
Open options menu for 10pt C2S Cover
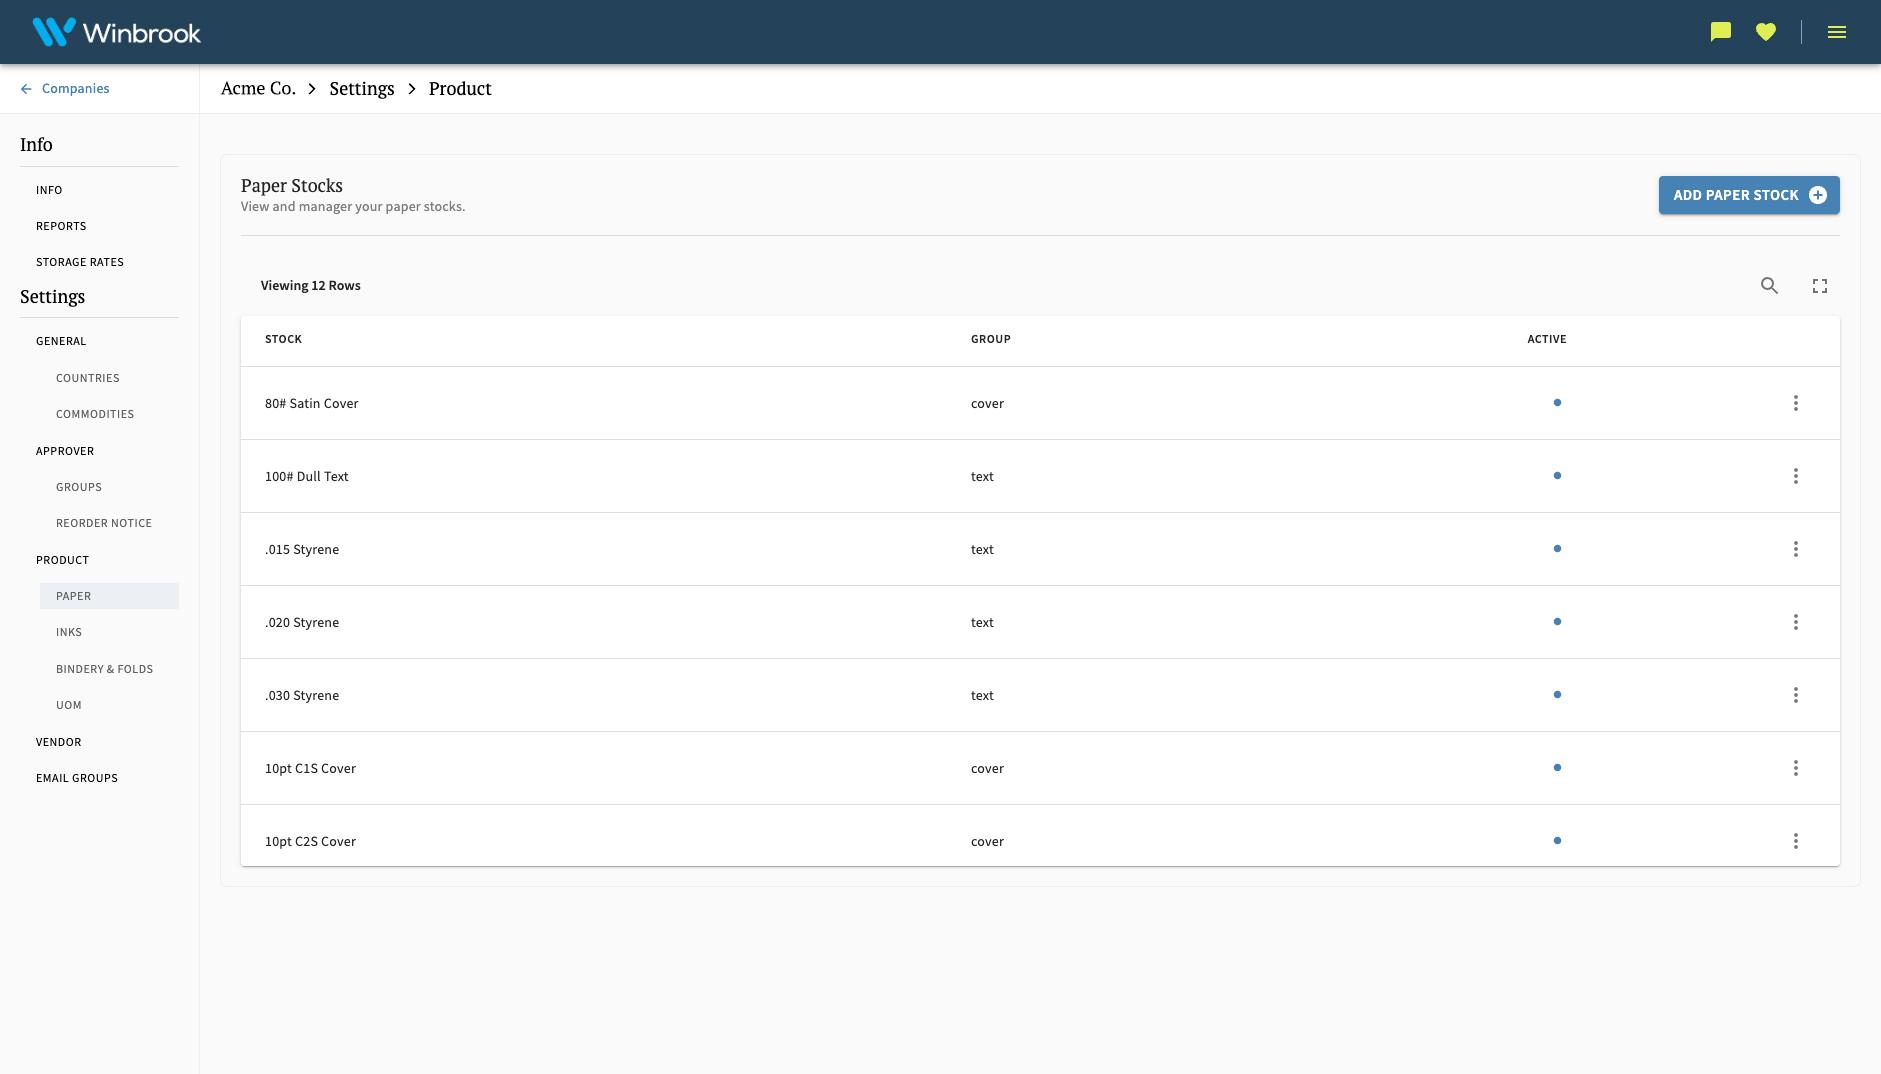point(1796,840)
